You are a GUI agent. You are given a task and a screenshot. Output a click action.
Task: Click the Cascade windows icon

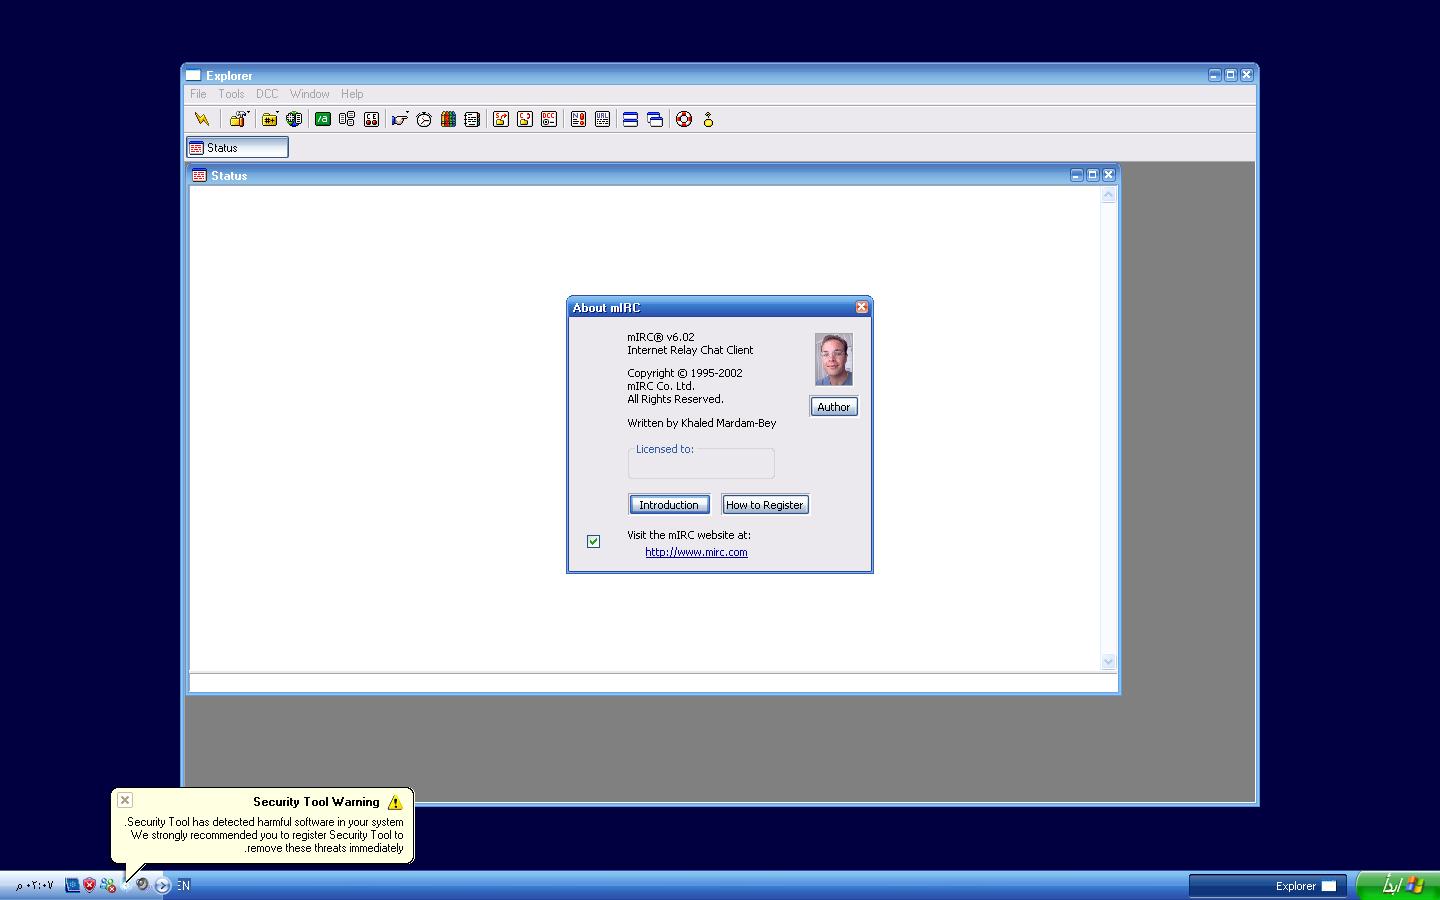click(x=655, y=119)
